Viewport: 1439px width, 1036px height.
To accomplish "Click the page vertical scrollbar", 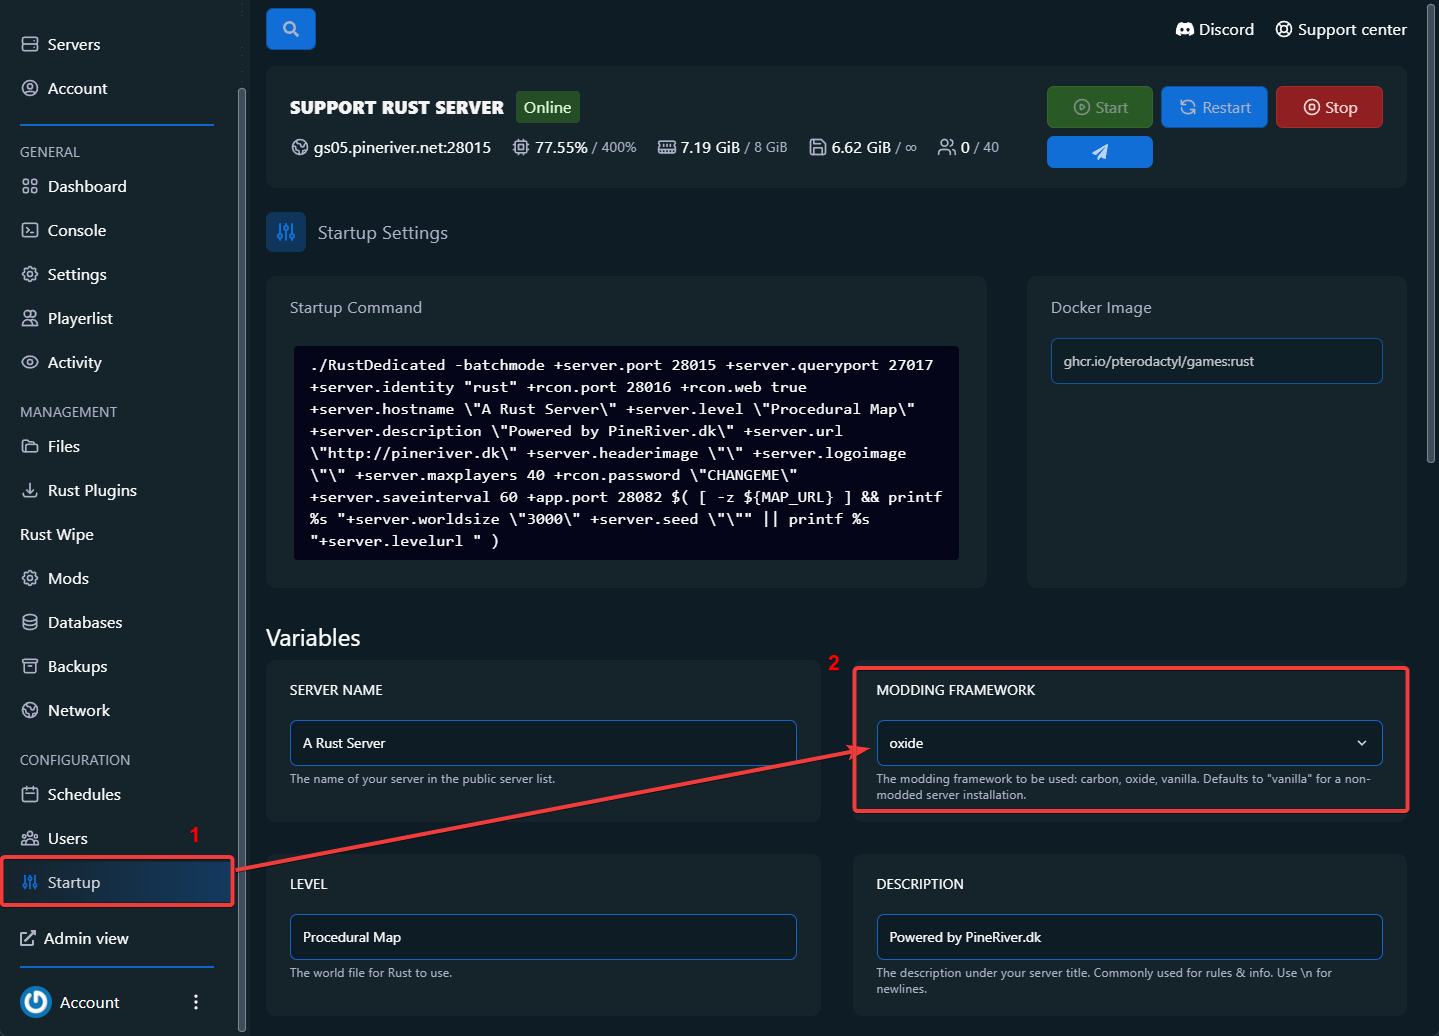I will [1432, 235].
